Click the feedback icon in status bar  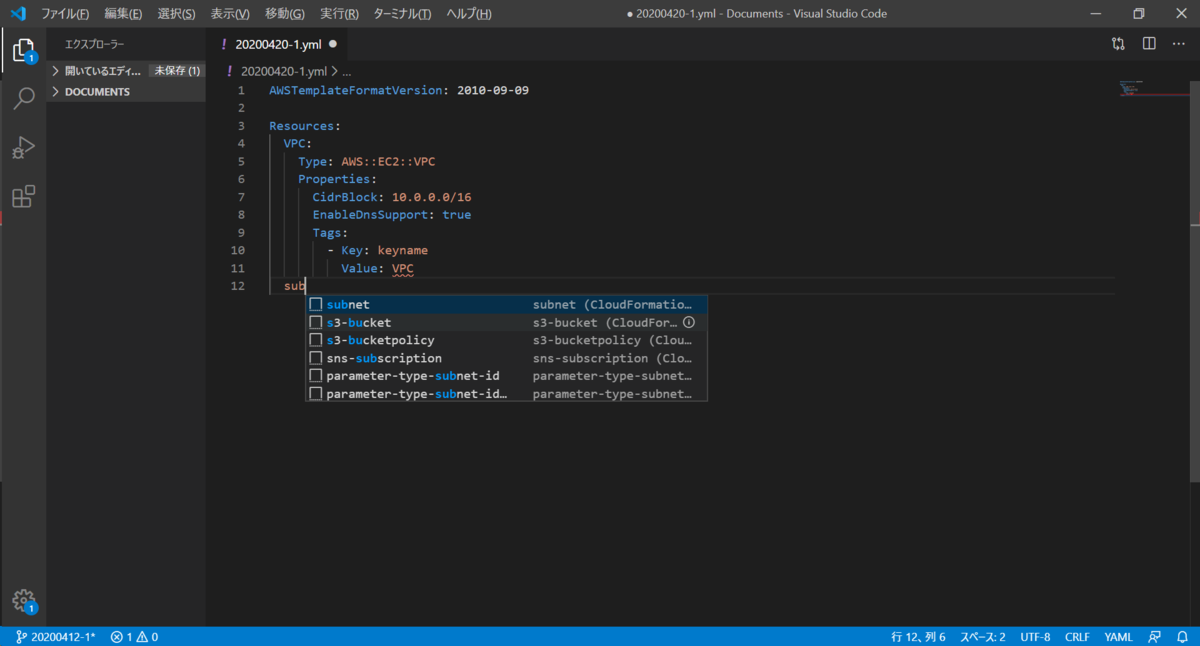1155,636
